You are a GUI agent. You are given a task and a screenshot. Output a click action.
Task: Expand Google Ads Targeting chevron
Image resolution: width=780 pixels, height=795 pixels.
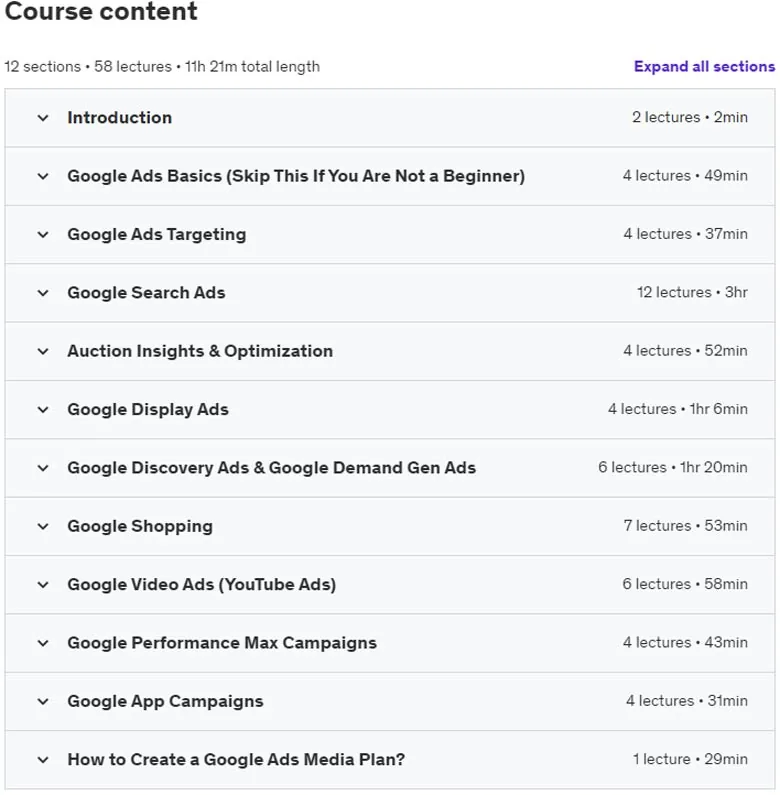tap(43, 235)
